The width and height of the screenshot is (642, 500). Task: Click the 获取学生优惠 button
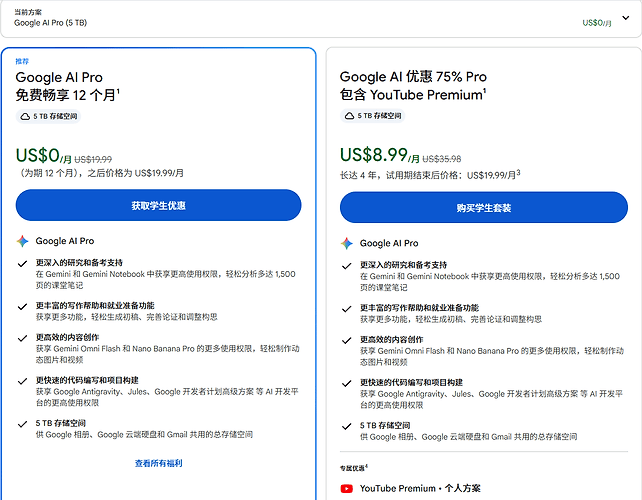[x=158, y=205]
